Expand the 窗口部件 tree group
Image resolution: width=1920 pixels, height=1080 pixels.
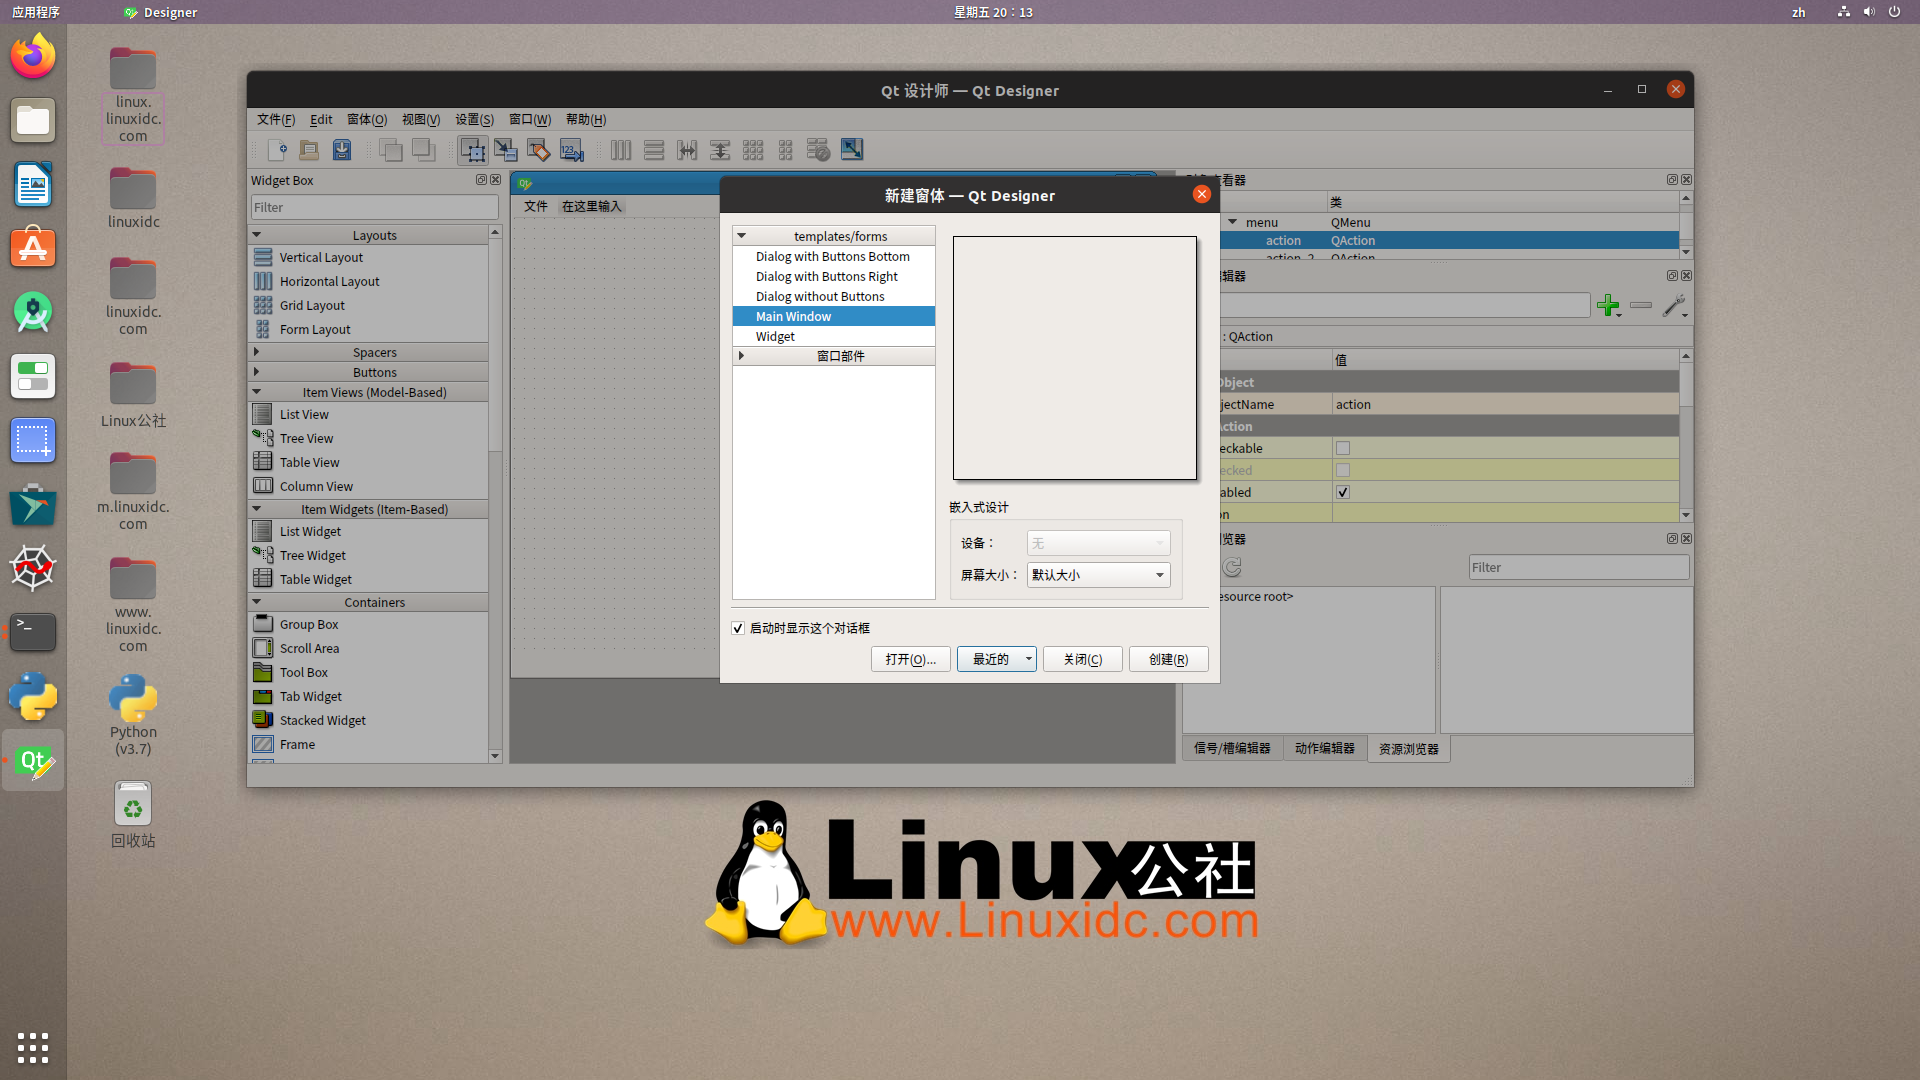[741, 356]
